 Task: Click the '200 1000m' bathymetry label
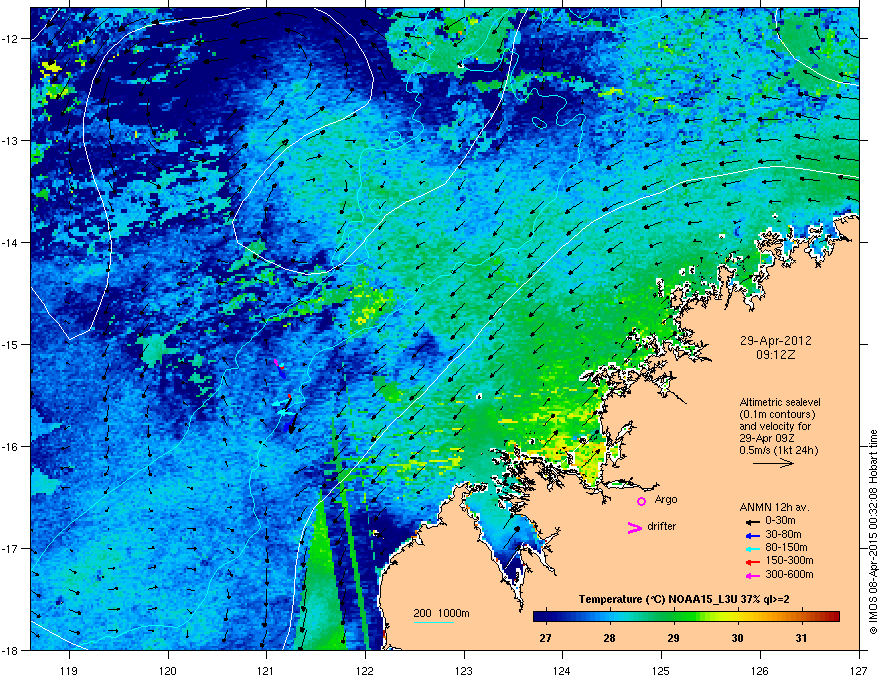point(441,613)
